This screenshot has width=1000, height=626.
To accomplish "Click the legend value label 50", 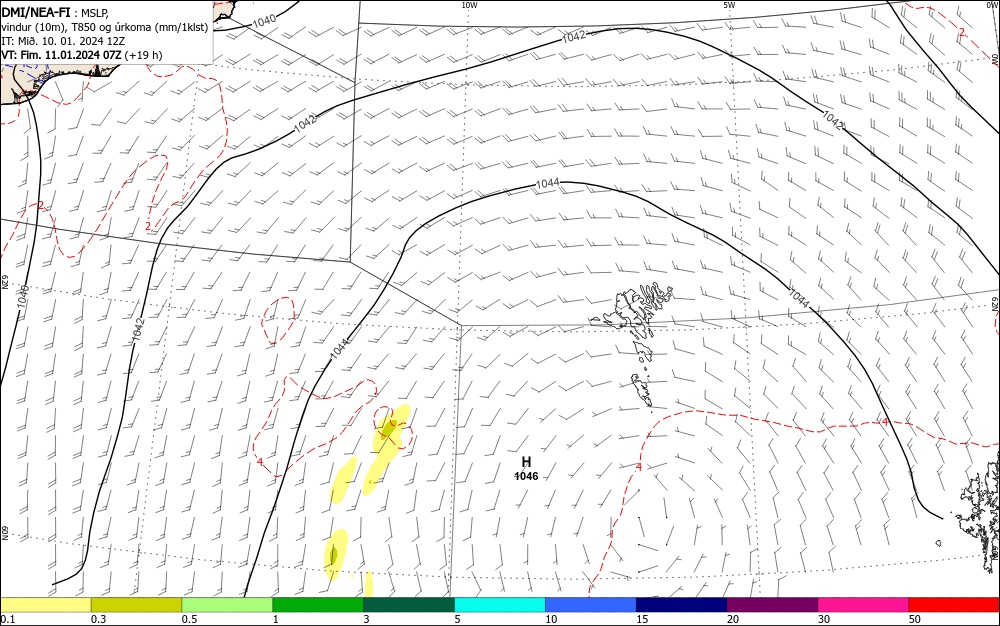I will pos(915,619).
